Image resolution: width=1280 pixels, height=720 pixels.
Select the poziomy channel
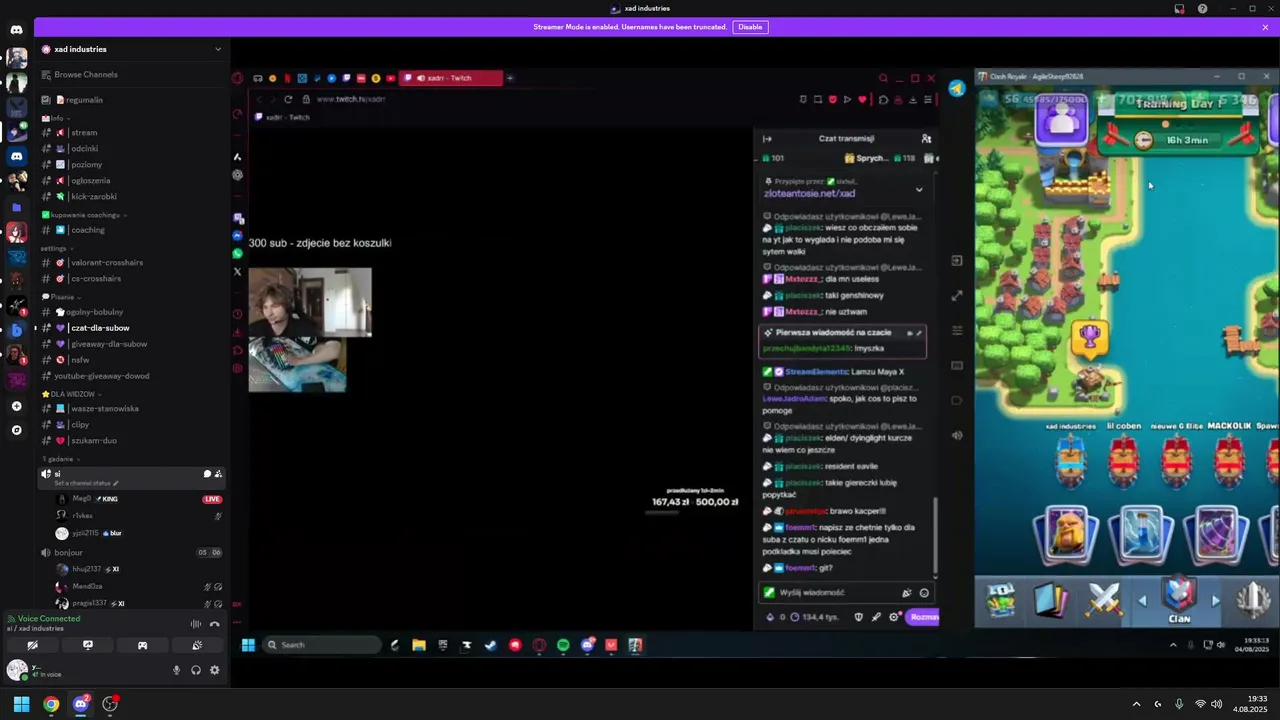point(86,165)
